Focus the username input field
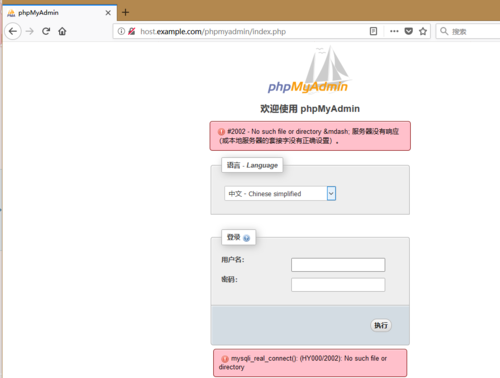 pyautogui.click(x=338, y=265)
